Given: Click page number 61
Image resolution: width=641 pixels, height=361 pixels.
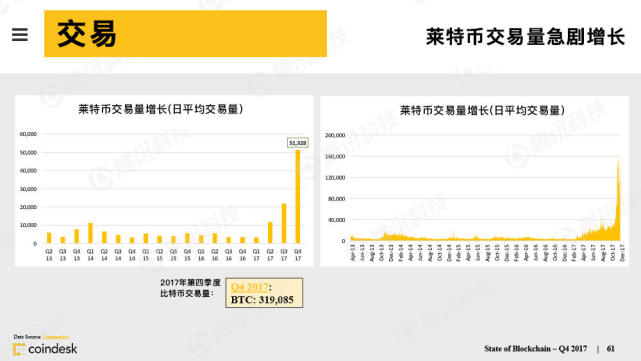Looking at the screenshot, I should tap(611, 349).
